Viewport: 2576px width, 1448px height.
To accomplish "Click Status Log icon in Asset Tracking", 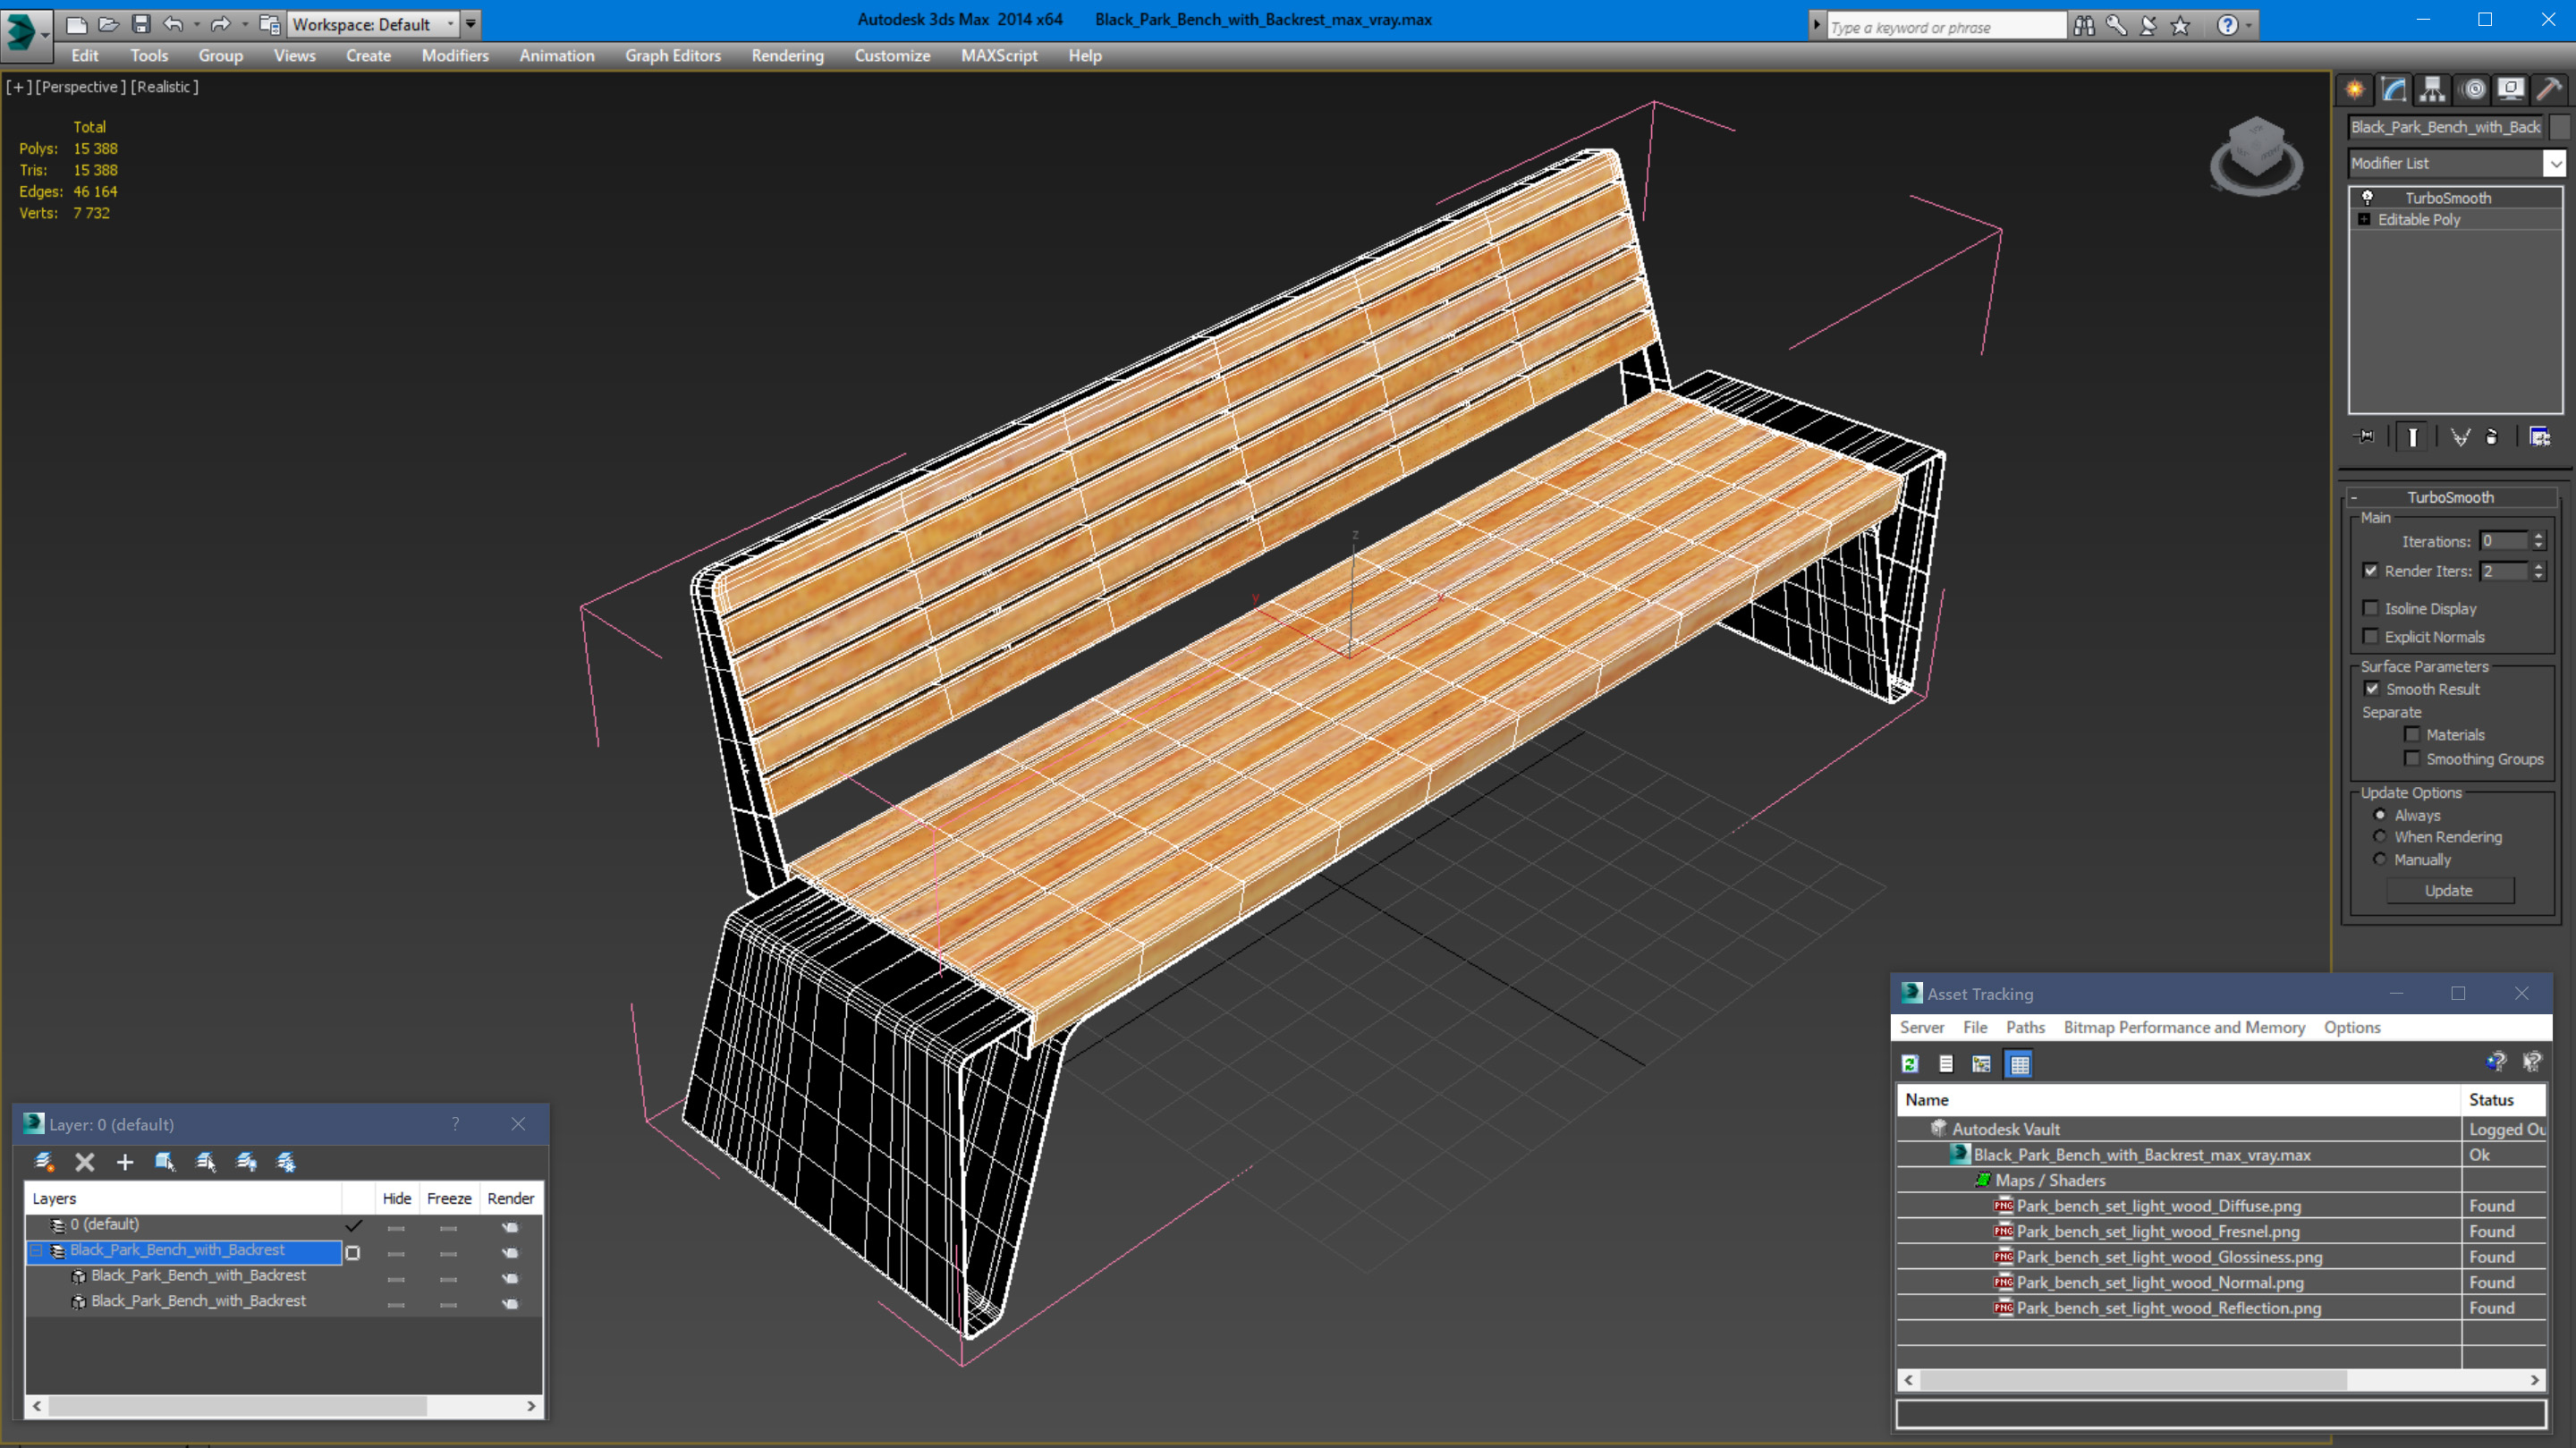I will tap(1946, 1064).
